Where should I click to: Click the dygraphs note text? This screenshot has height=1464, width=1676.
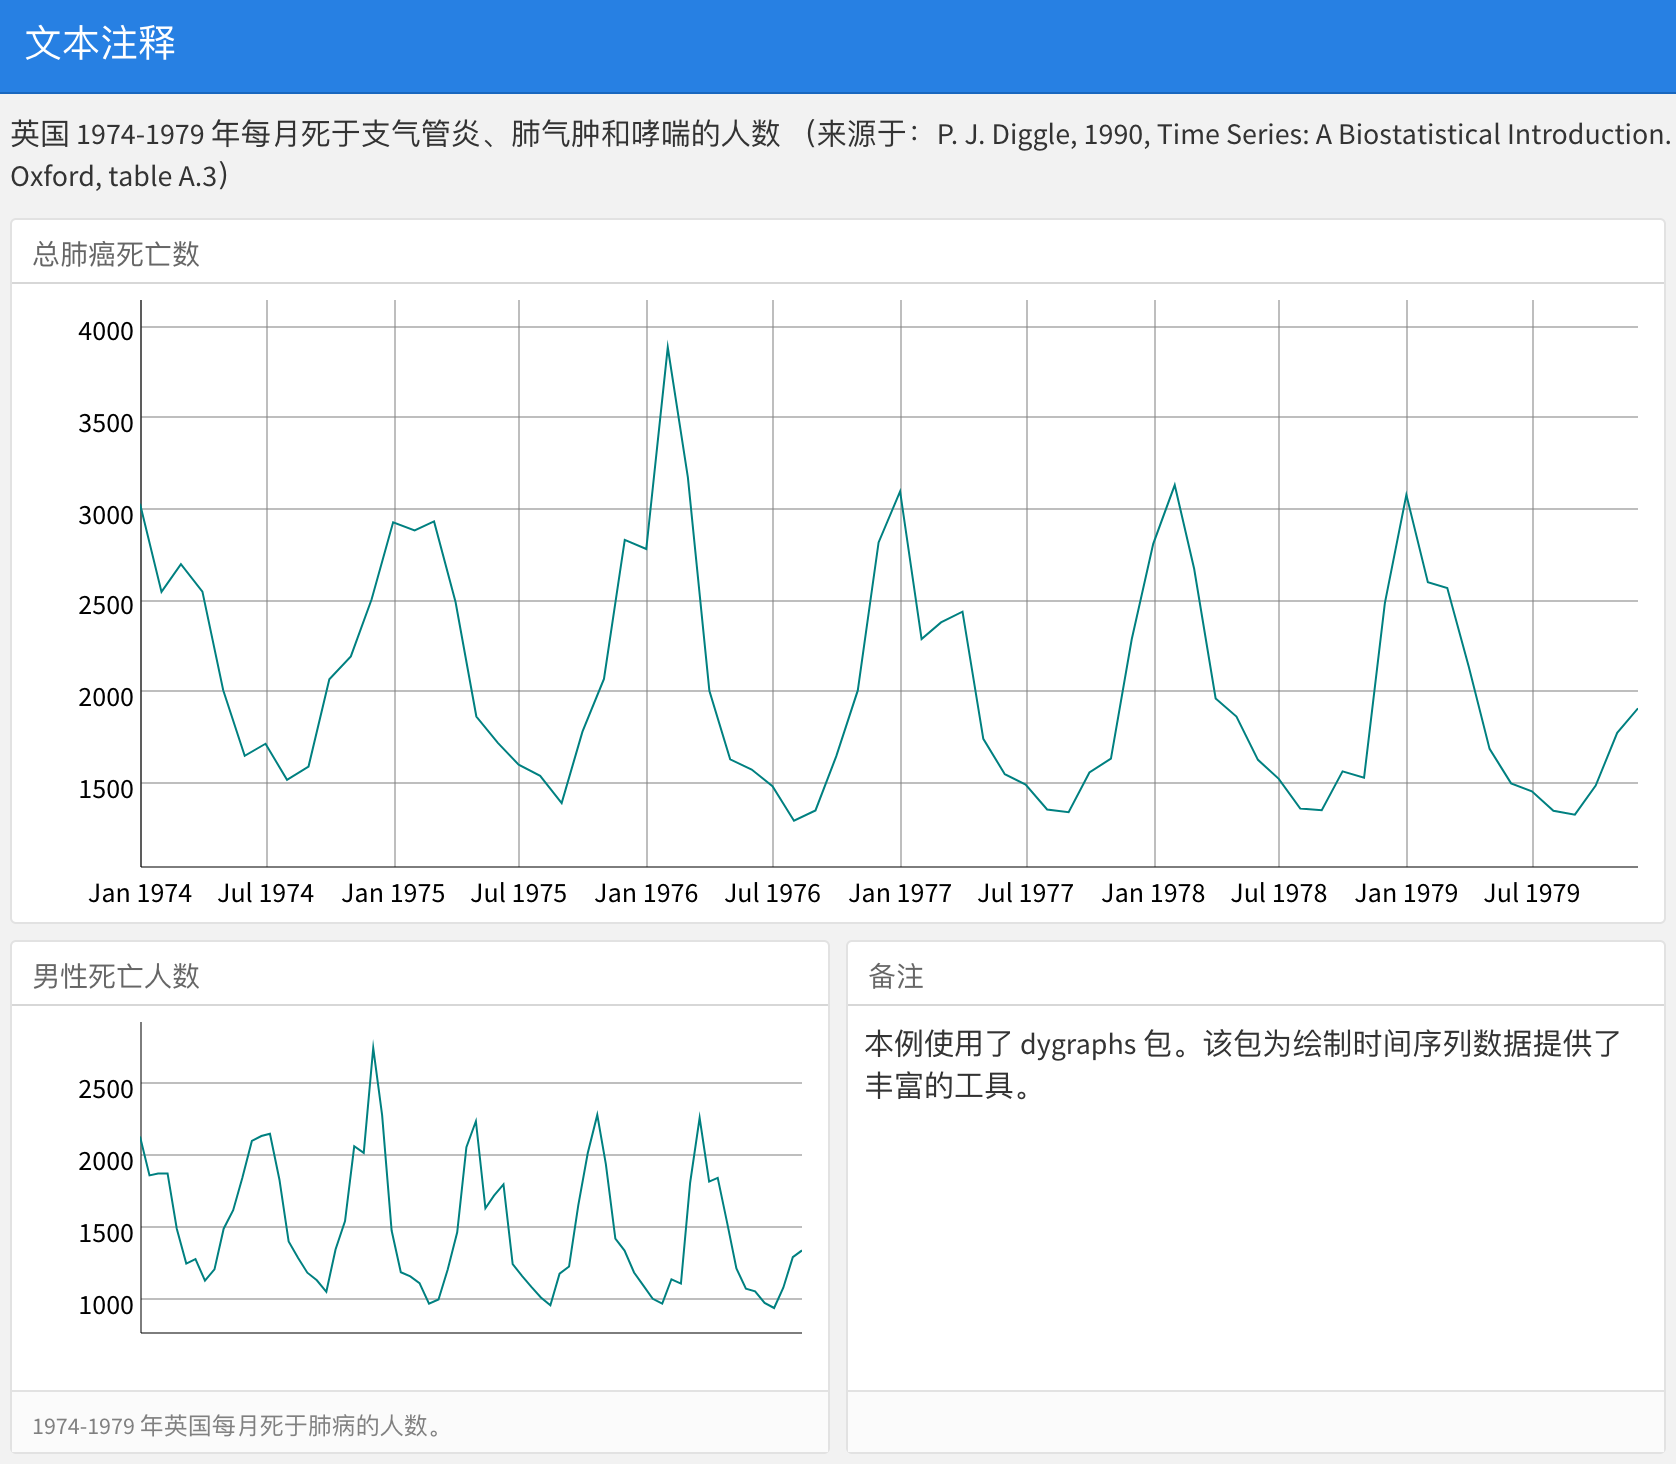[x=1242, y=1064]
